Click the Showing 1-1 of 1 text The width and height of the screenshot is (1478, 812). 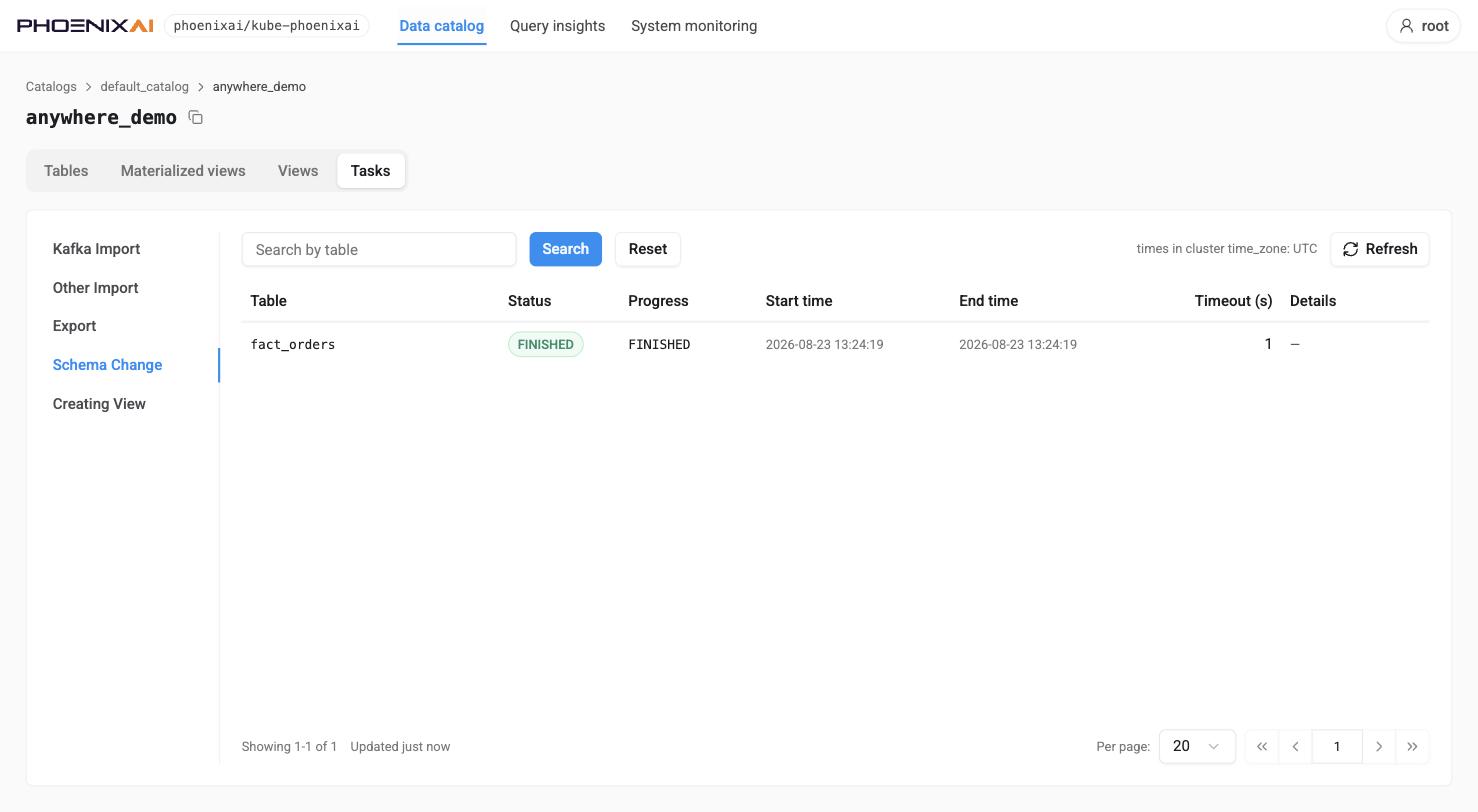[x=289, y=747]
